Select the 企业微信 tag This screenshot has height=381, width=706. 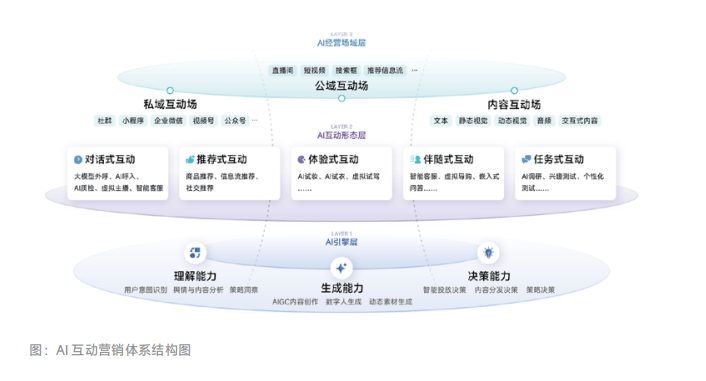point(168,121)
